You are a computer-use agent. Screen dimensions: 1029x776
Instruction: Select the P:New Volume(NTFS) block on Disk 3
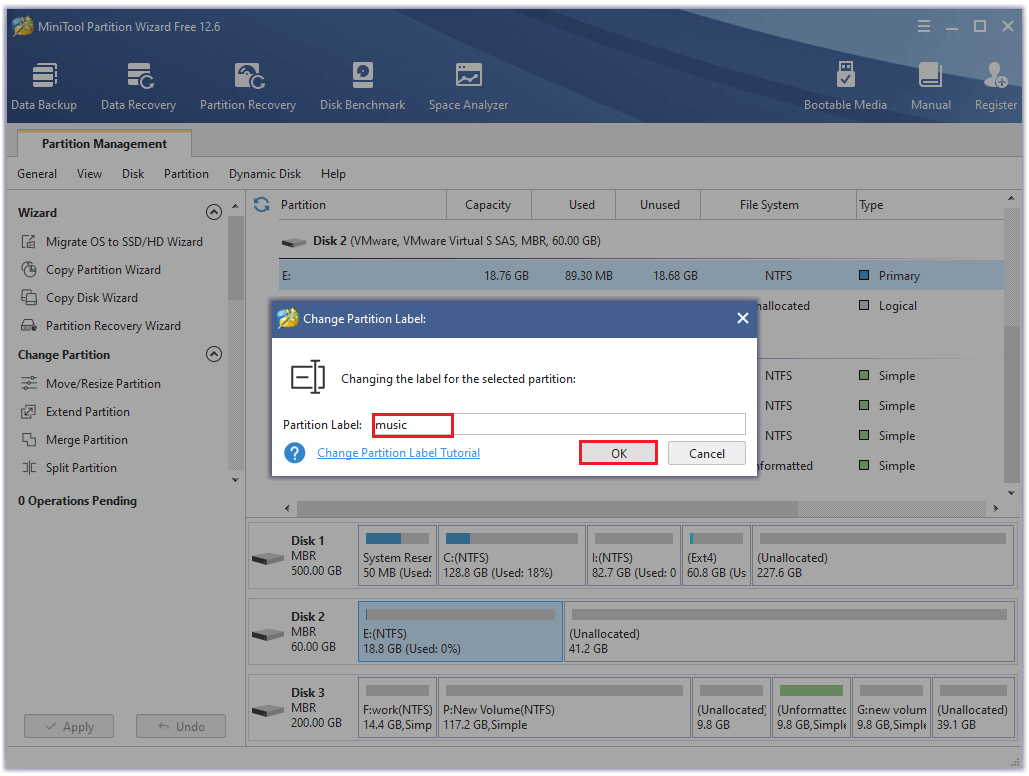coord(564,708)
